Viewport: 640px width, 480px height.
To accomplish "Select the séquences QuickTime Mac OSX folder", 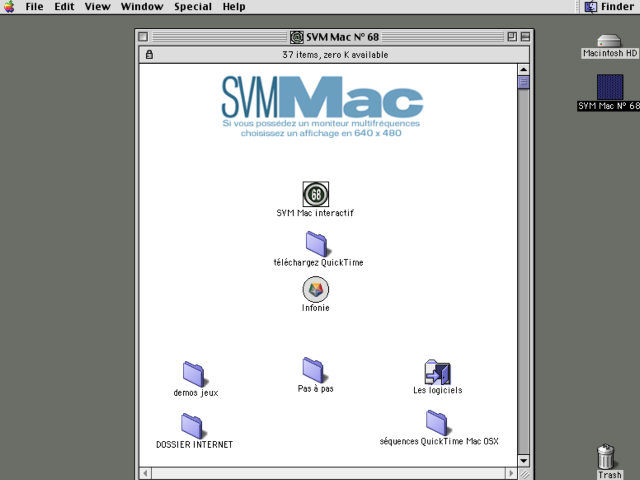I will click(x=437, y=423).
